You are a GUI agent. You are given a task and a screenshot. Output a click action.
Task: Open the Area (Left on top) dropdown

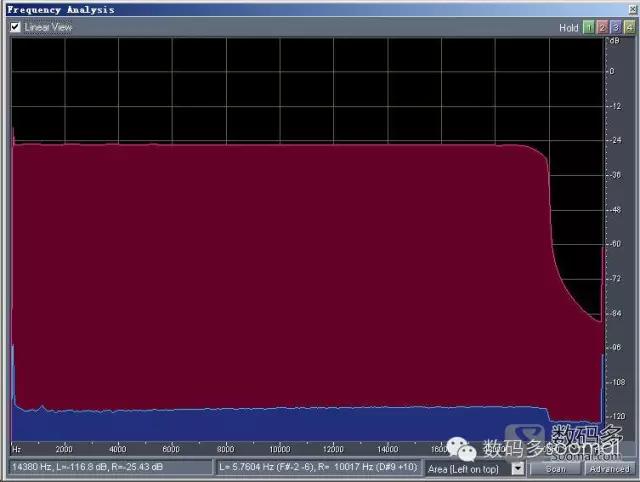518,469
